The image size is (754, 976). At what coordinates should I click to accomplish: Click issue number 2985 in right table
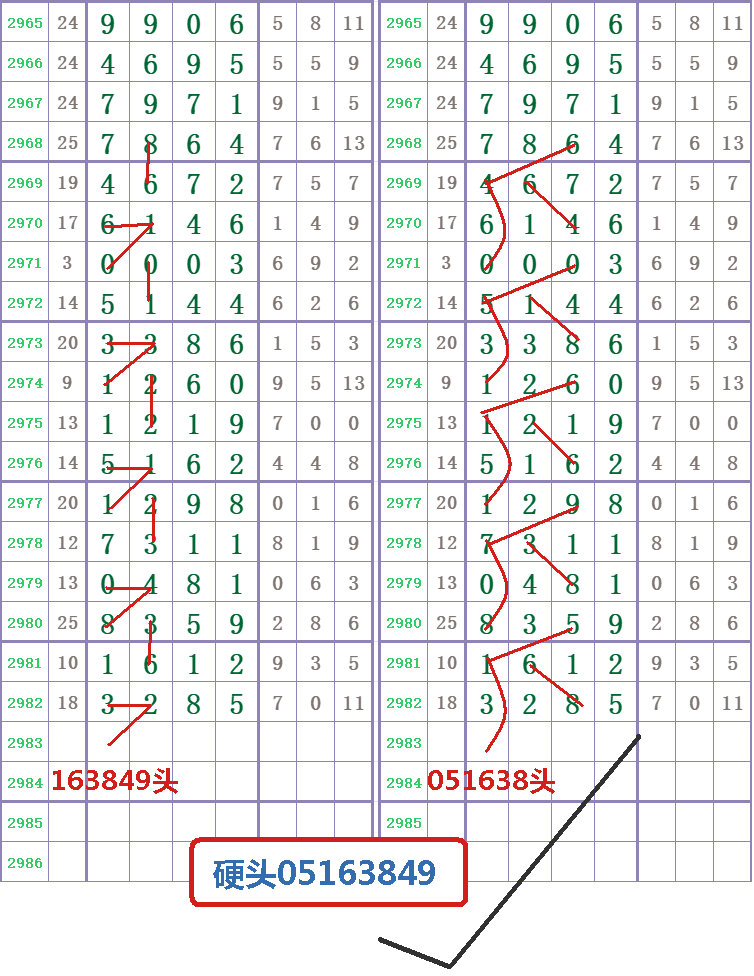[404, 823]
